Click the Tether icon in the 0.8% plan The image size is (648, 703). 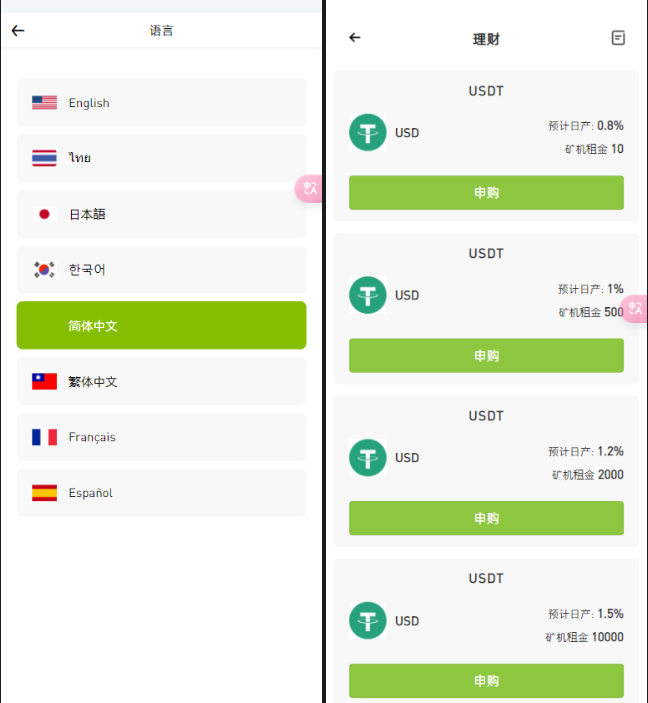pos(368,132)
